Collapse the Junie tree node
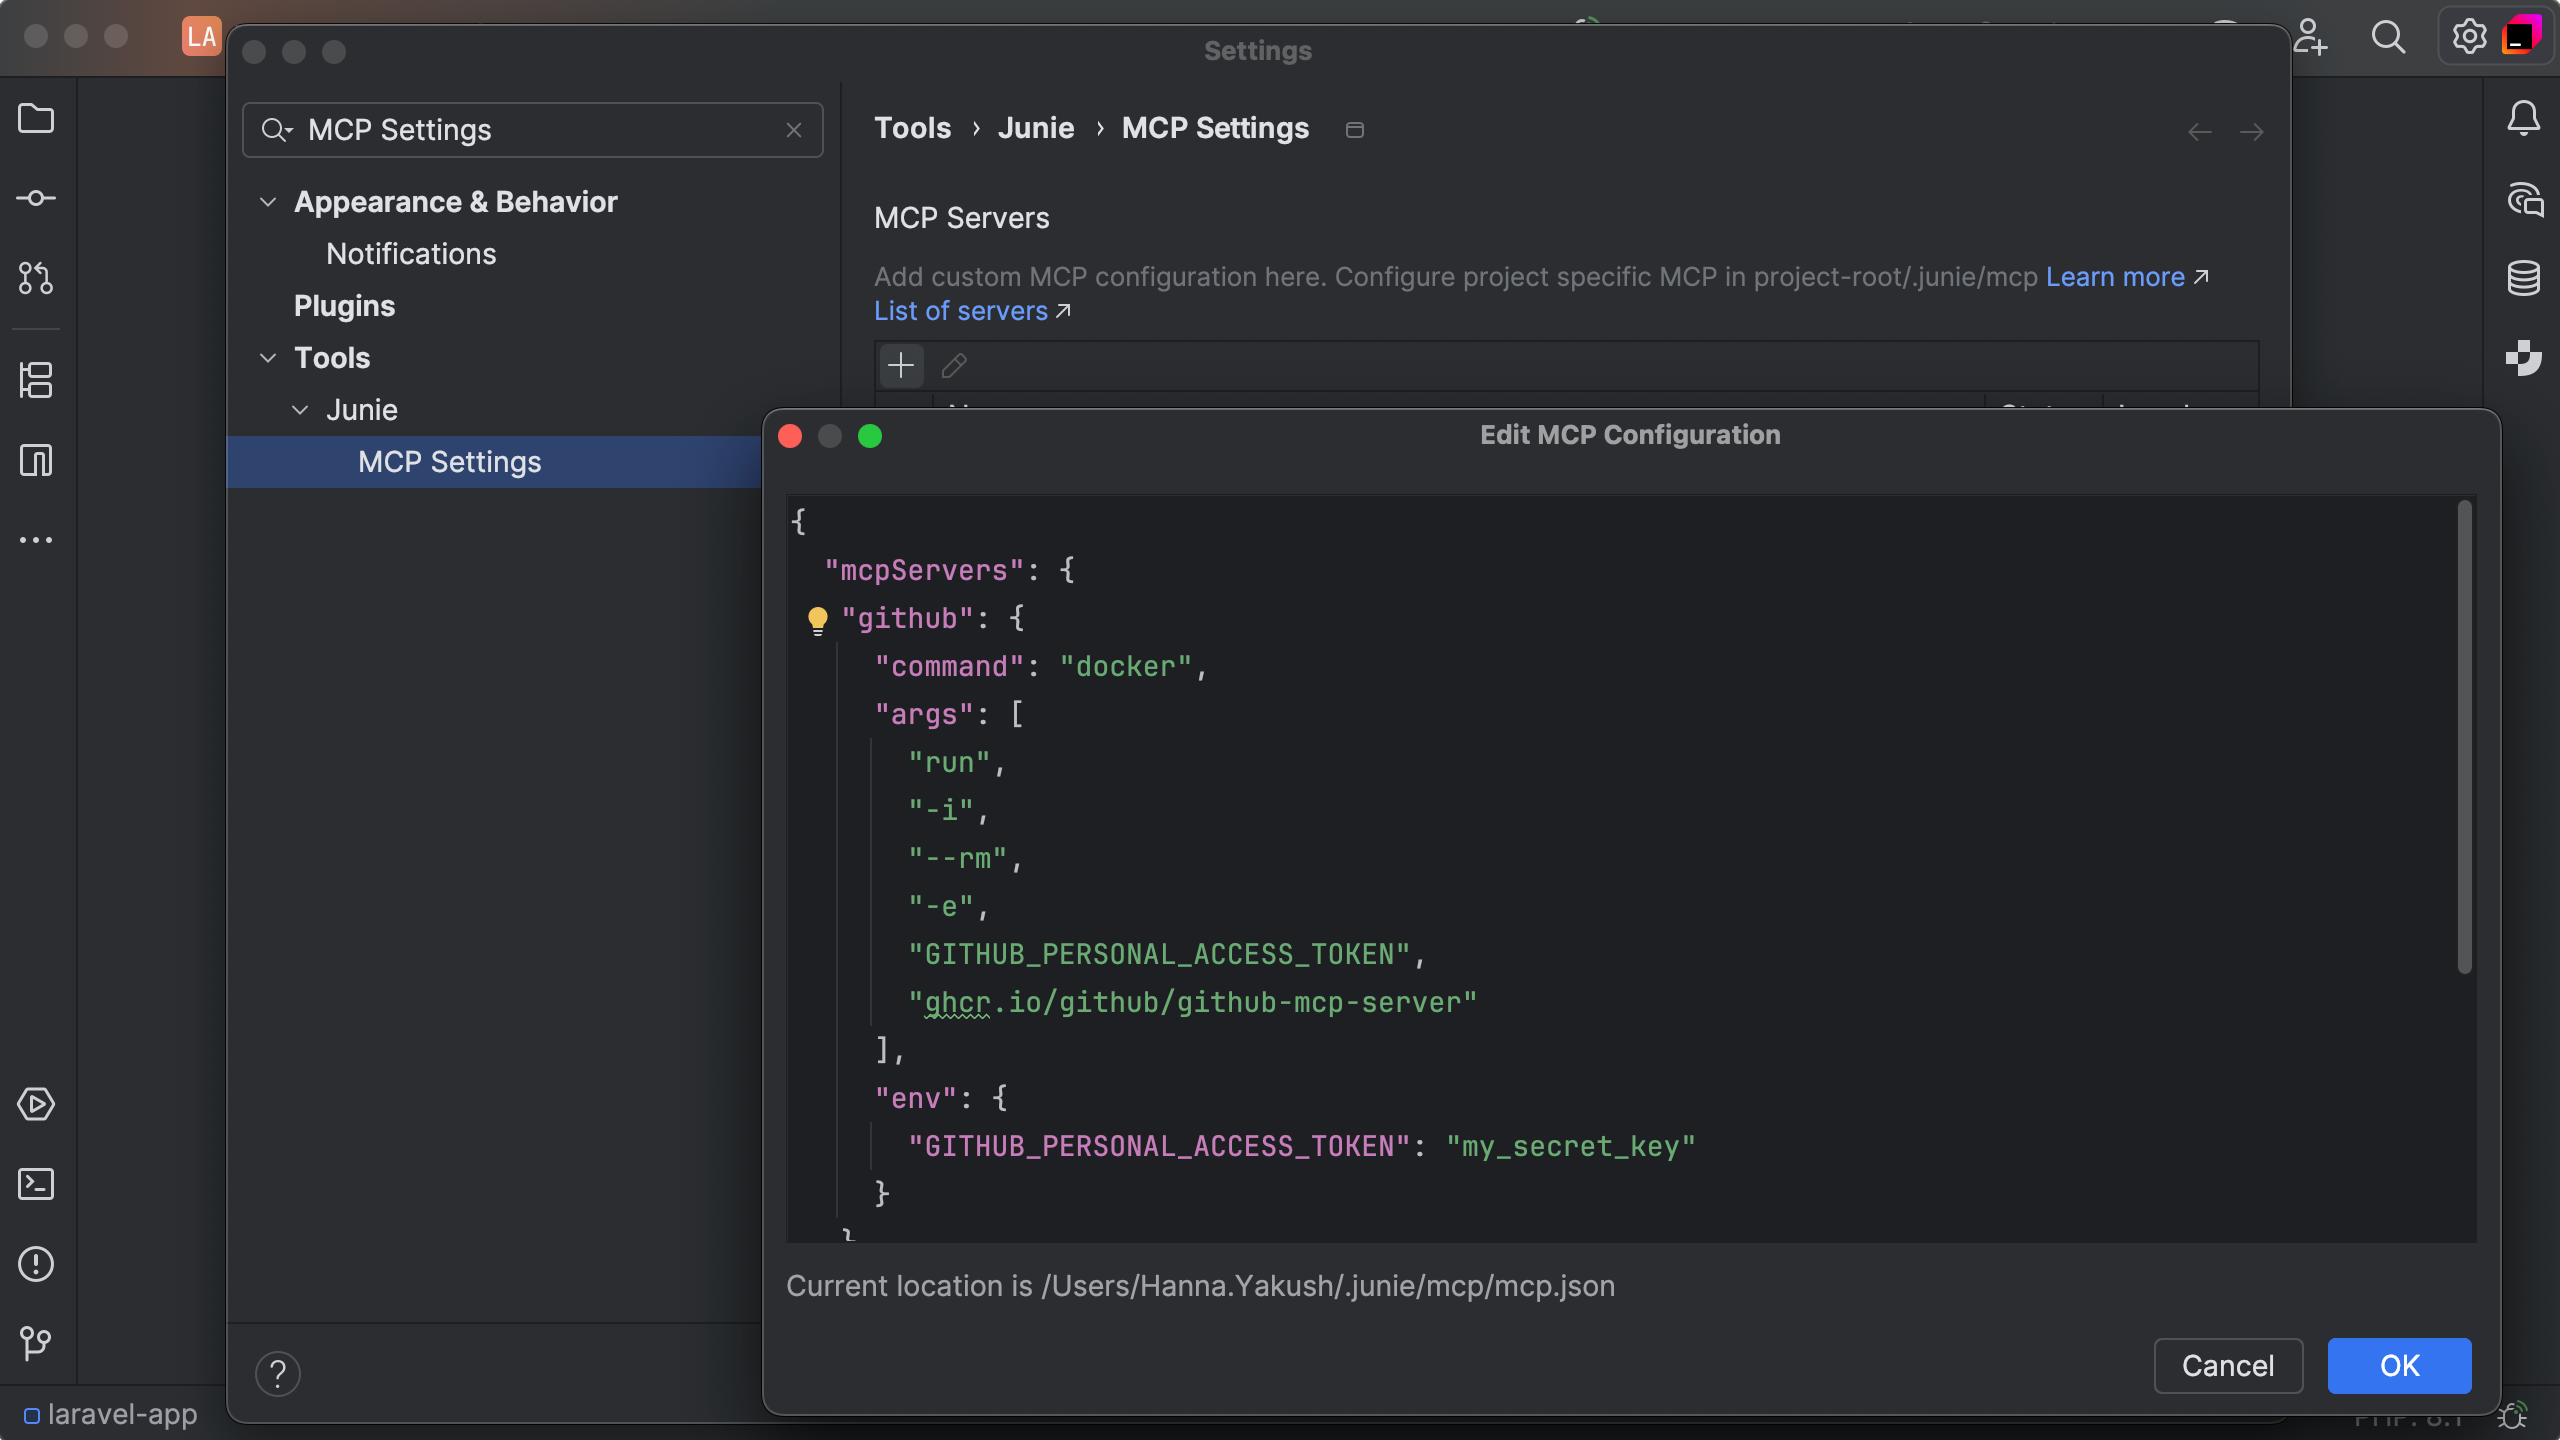 (299, 410)
